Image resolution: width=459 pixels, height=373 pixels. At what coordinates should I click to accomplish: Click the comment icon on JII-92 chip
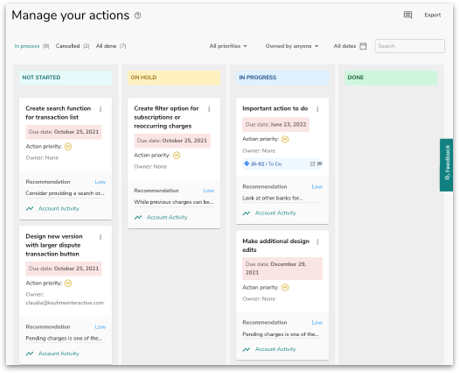pyautogui.click(x=319, y=164)
